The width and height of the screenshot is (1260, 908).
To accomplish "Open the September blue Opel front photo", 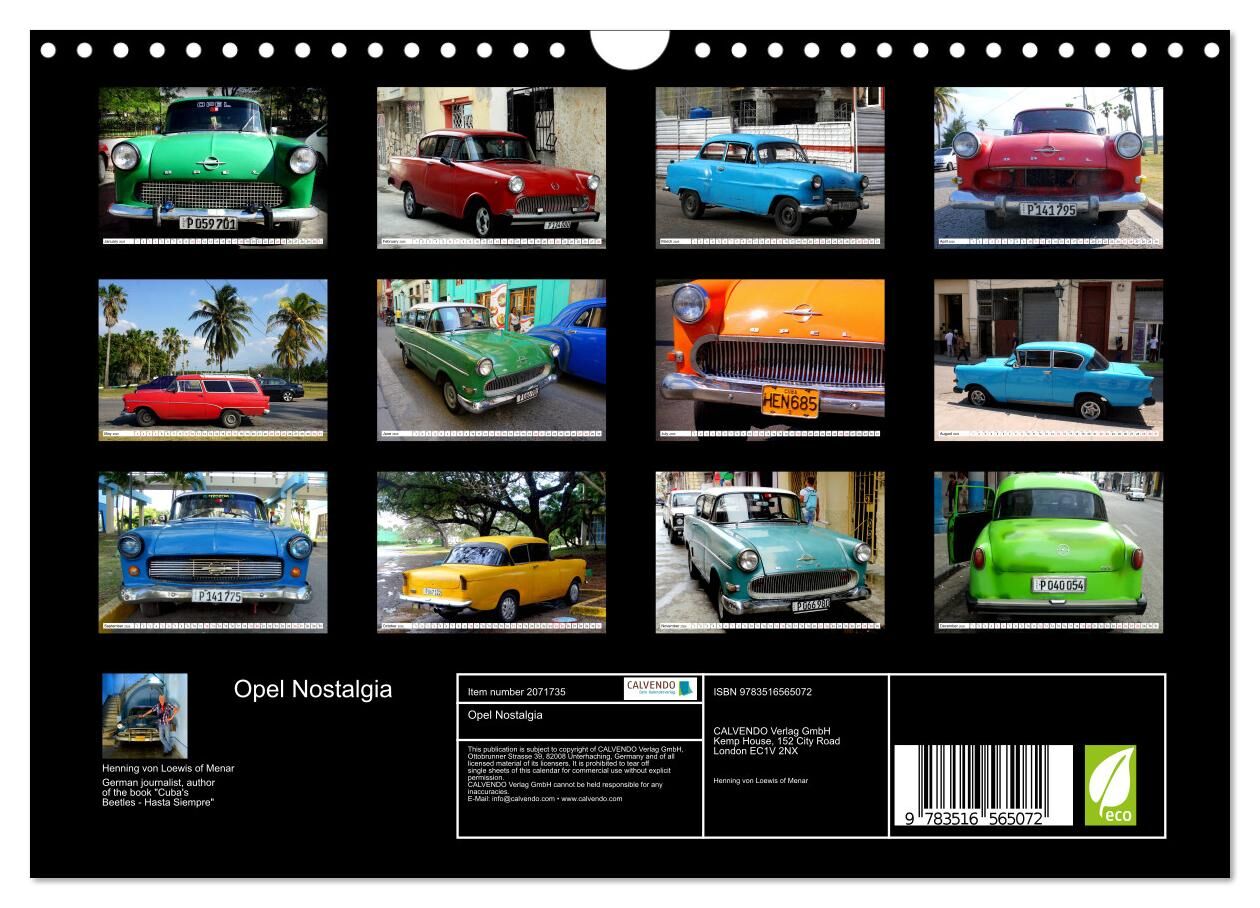I will click(213, 548).
